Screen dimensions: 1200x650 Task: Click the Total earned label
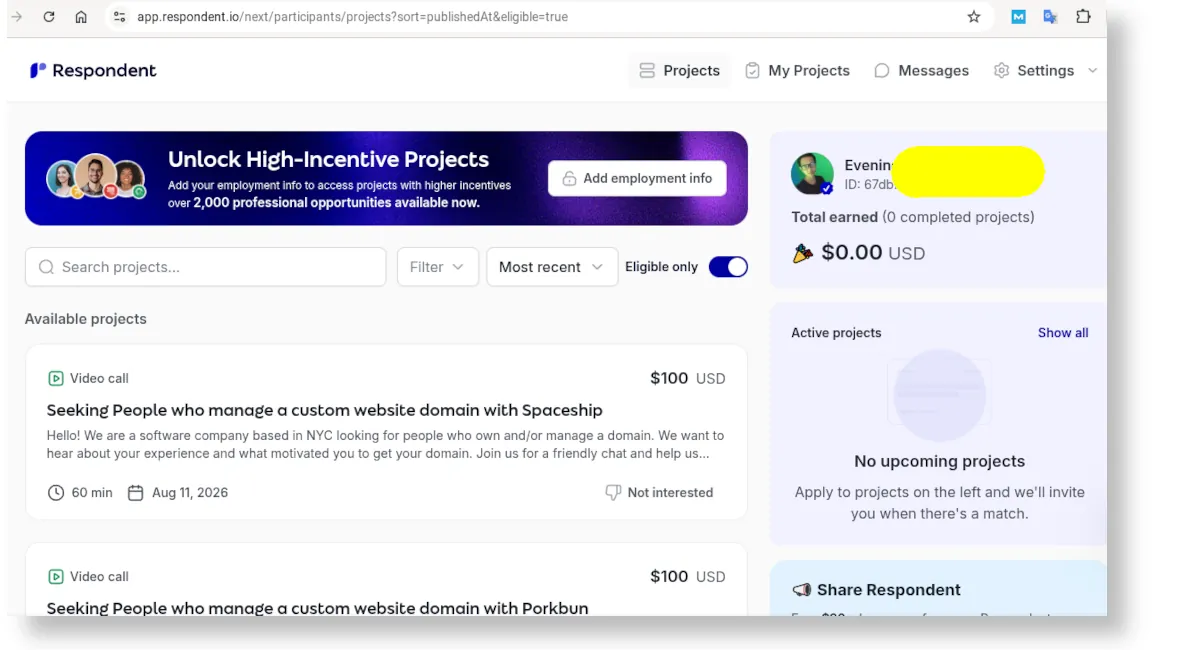coord(834,217)
